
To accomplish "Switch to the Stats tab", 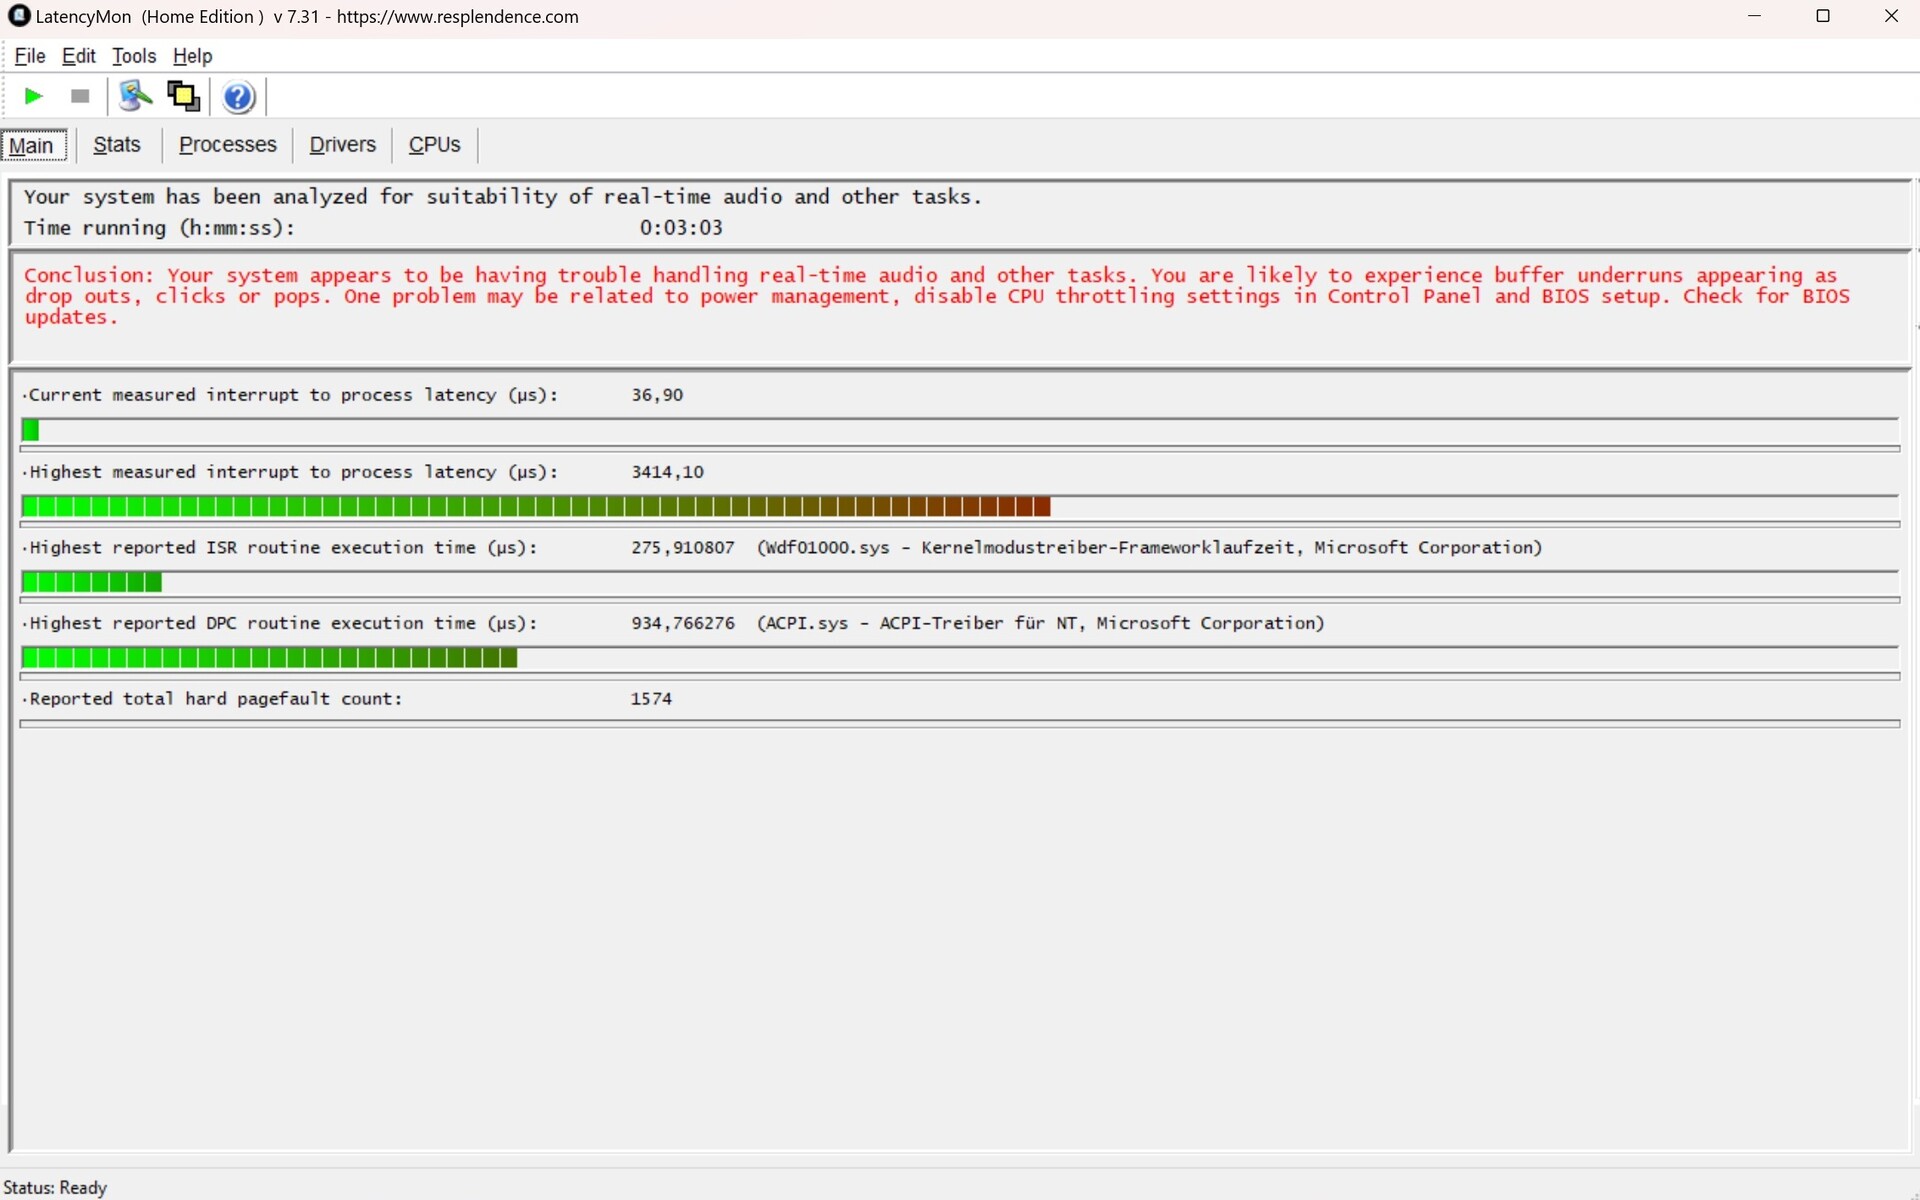I will (x=117, y=145).
